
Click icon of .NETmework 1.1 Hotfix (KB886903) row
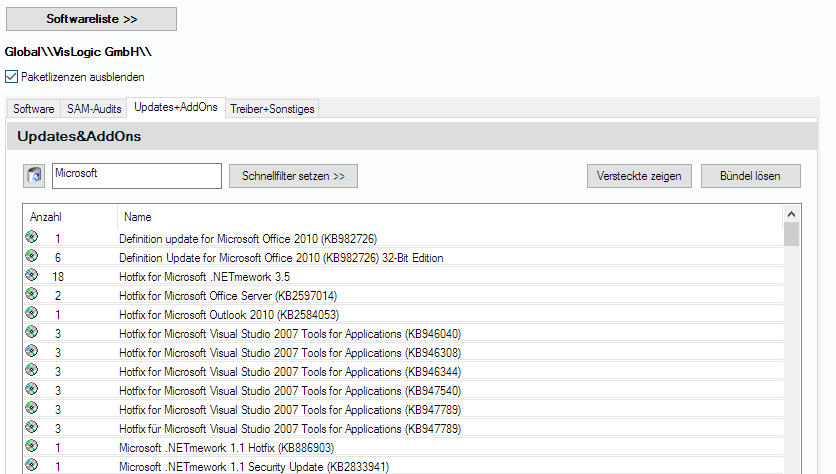coord(31,446)
